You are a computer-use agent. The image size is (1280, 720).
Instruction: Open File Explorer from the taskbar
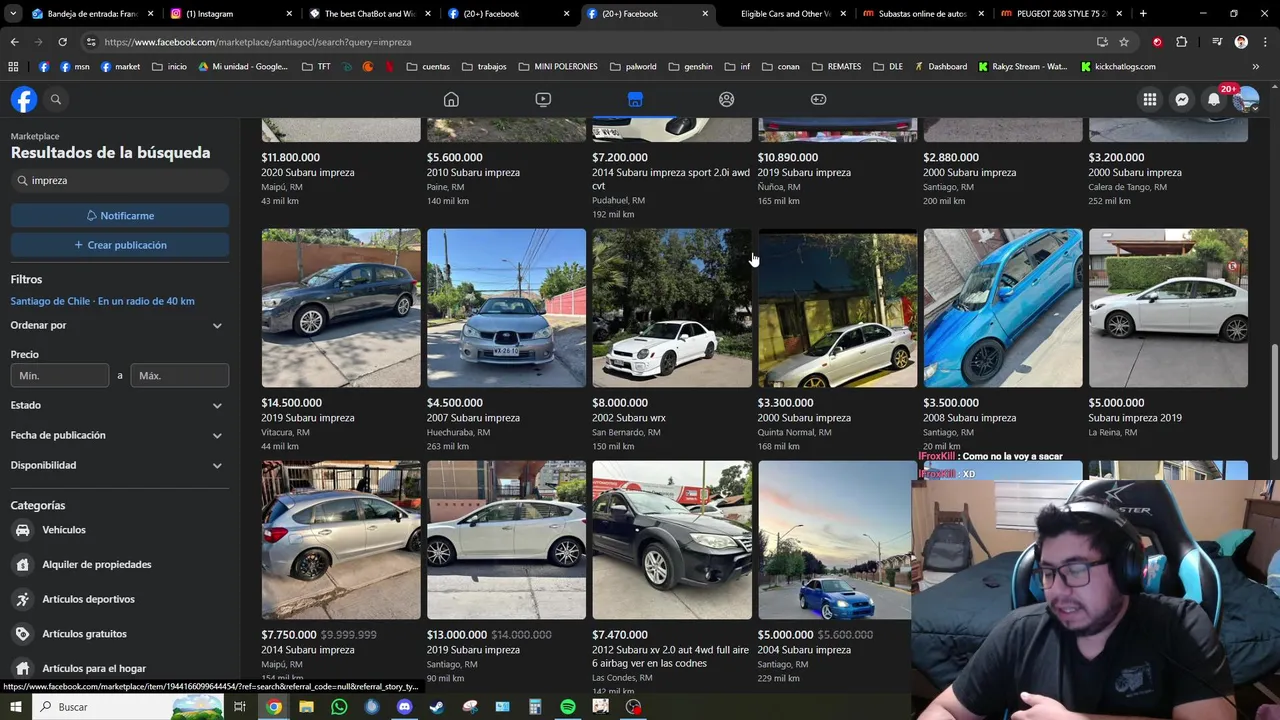point(306,707)
